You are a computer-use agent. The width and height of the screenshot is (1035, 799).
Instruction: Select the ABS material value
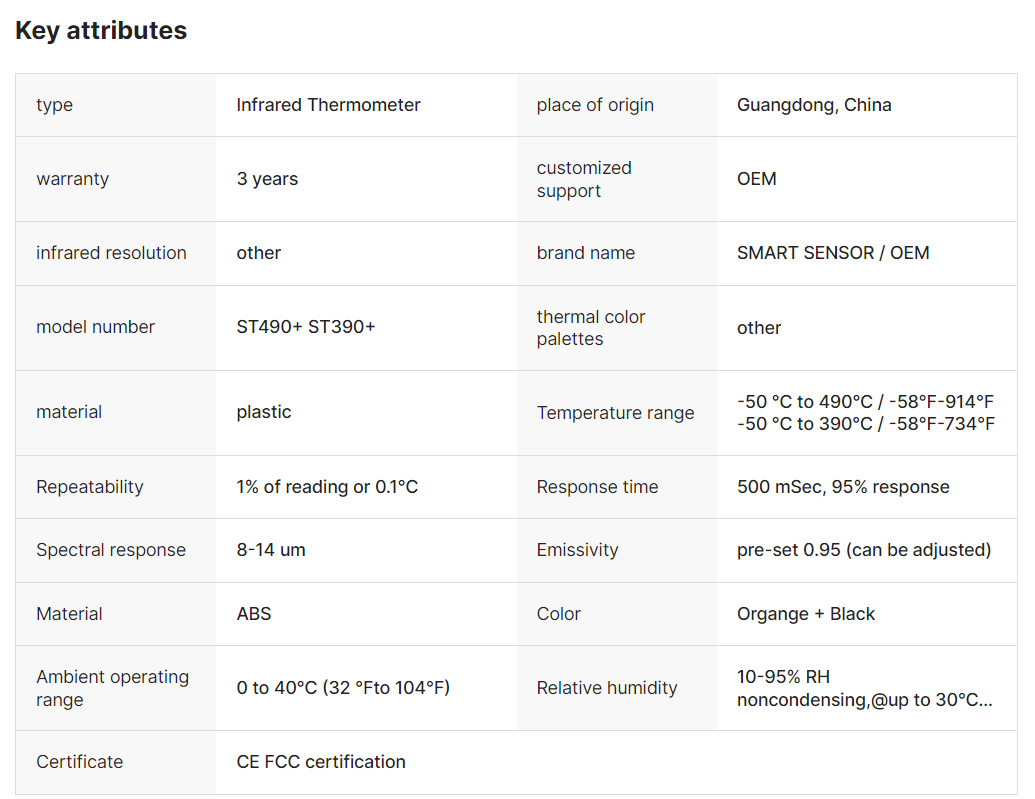click(x=253, y=613)
